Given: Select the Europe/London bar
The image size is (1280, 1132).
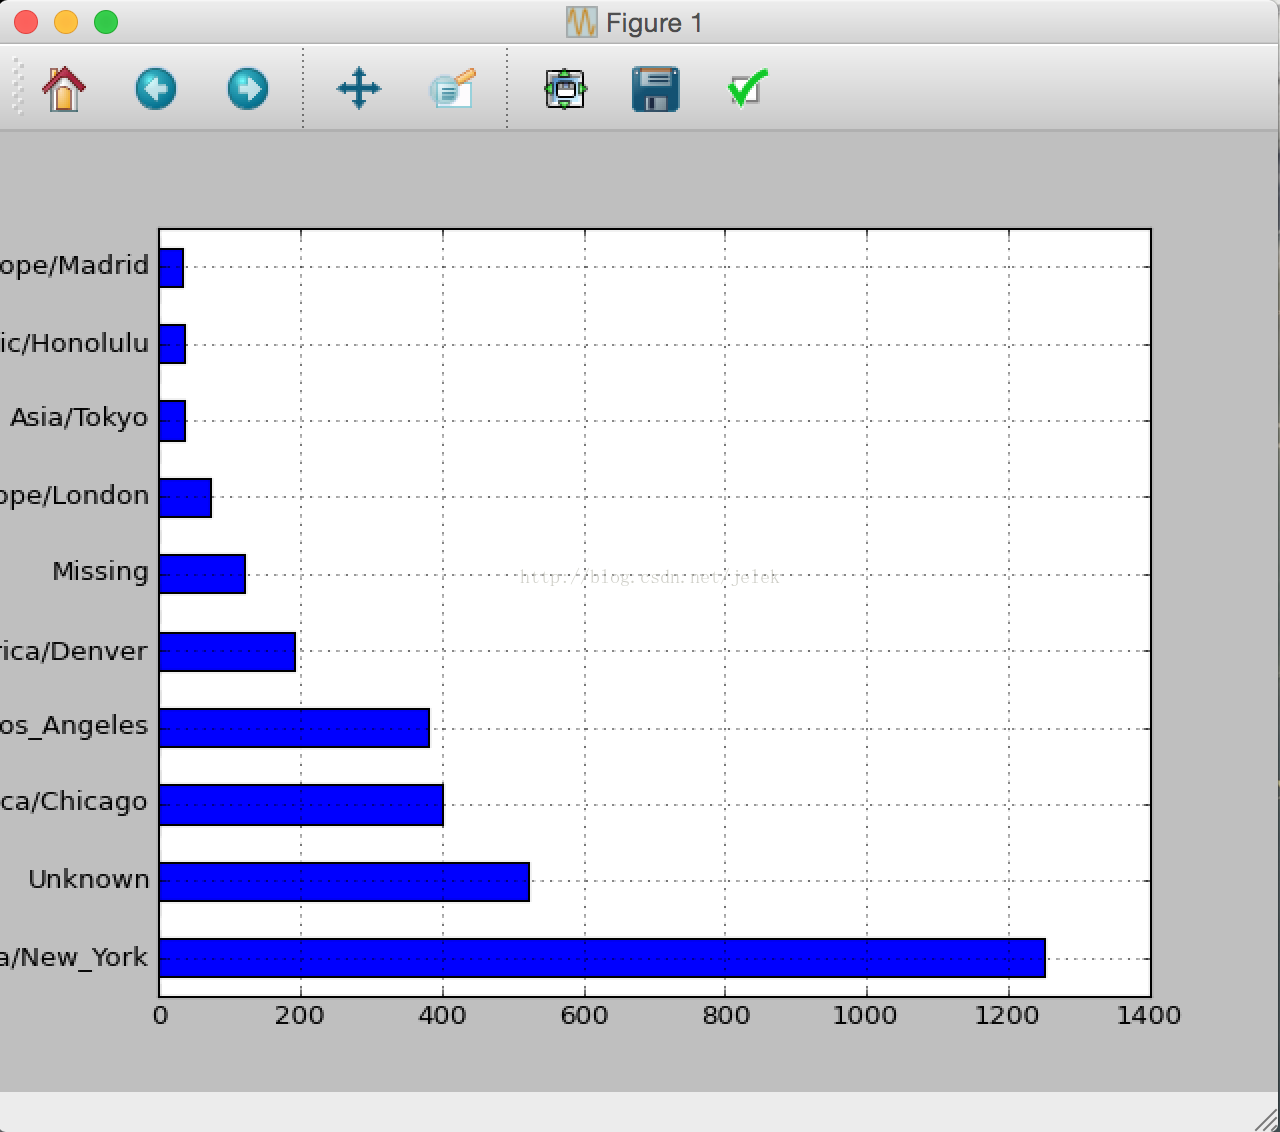Looking at the screenshot, I should coord(185,497).
